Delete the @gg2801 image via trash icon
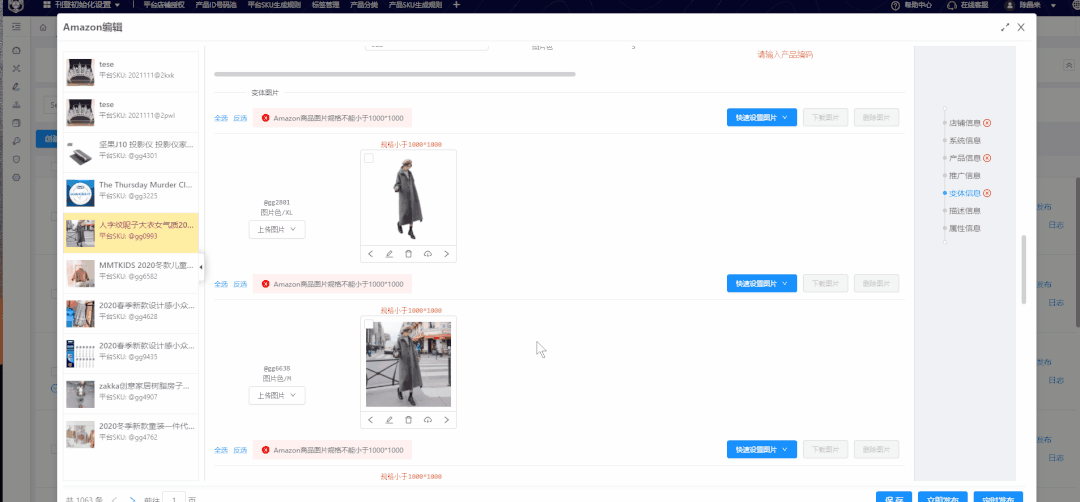 coord(408,254)
